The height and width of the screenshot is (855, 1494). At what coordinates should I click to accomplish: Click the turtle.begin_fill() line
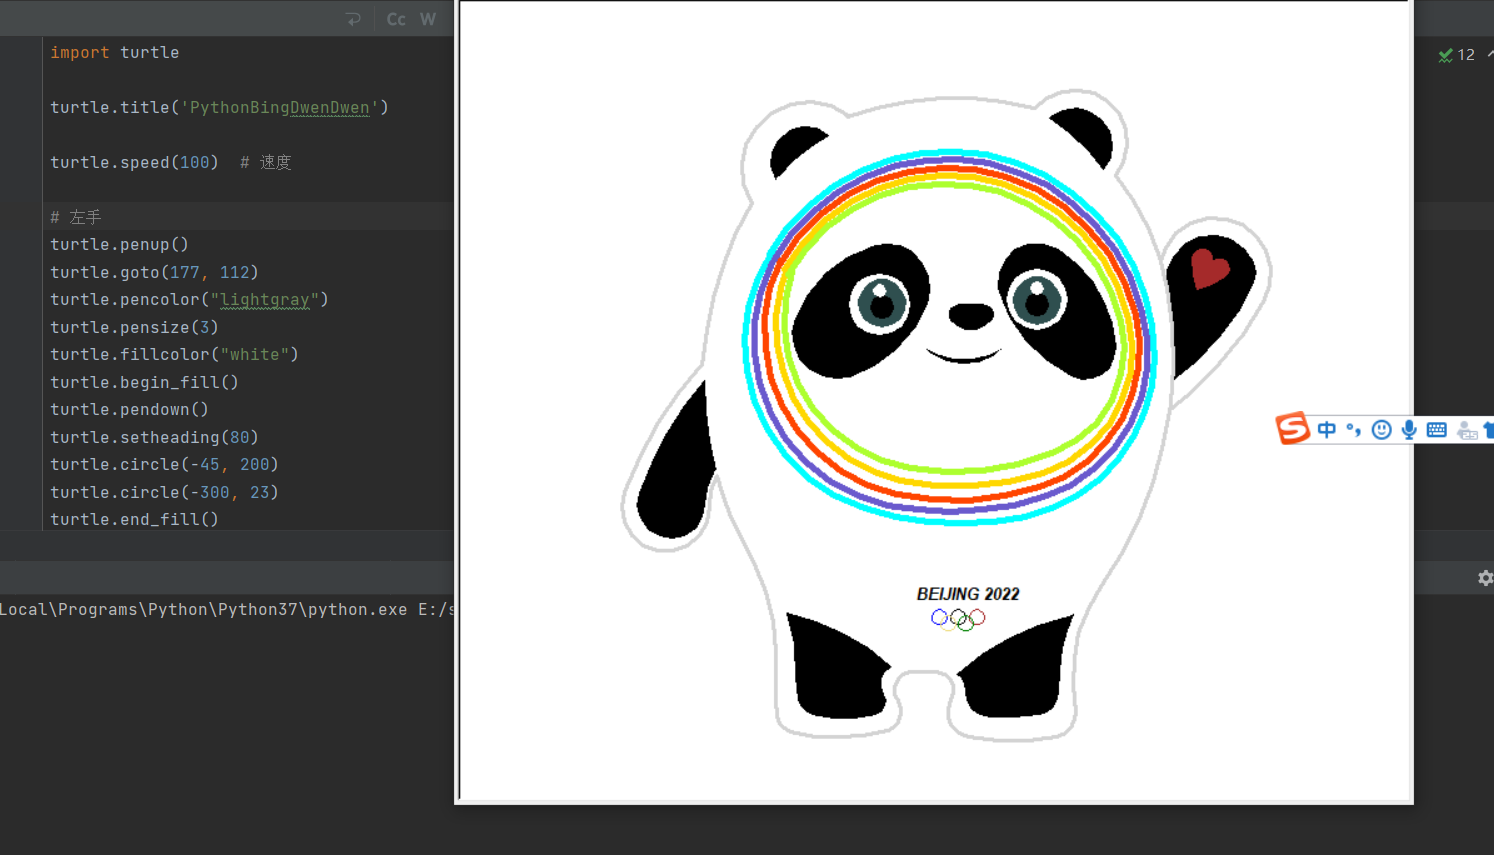point(144,382)
